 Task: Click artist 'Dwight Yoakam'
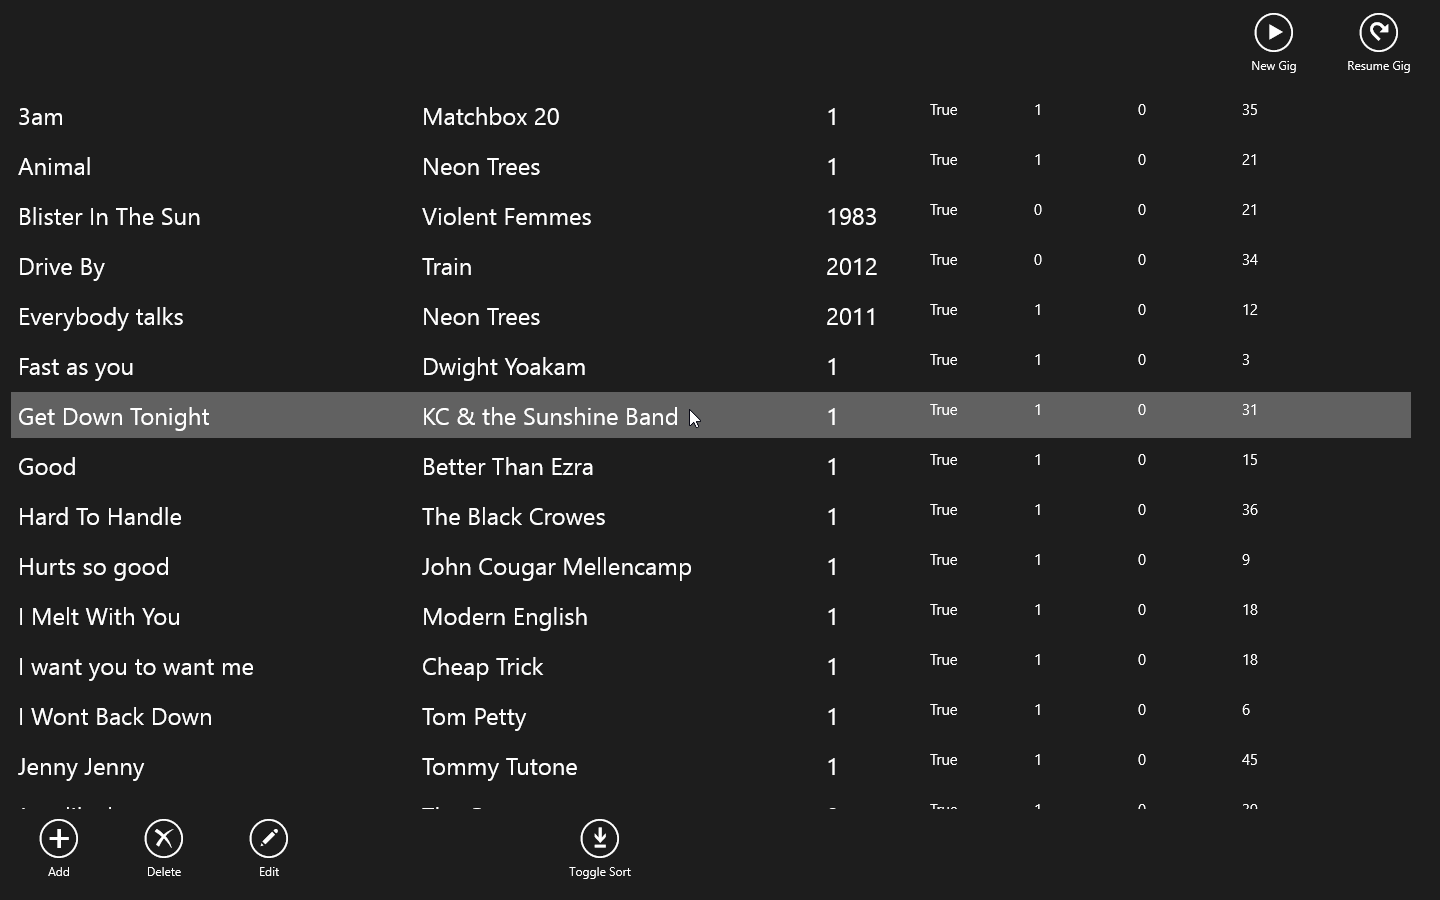coord(504,367)
